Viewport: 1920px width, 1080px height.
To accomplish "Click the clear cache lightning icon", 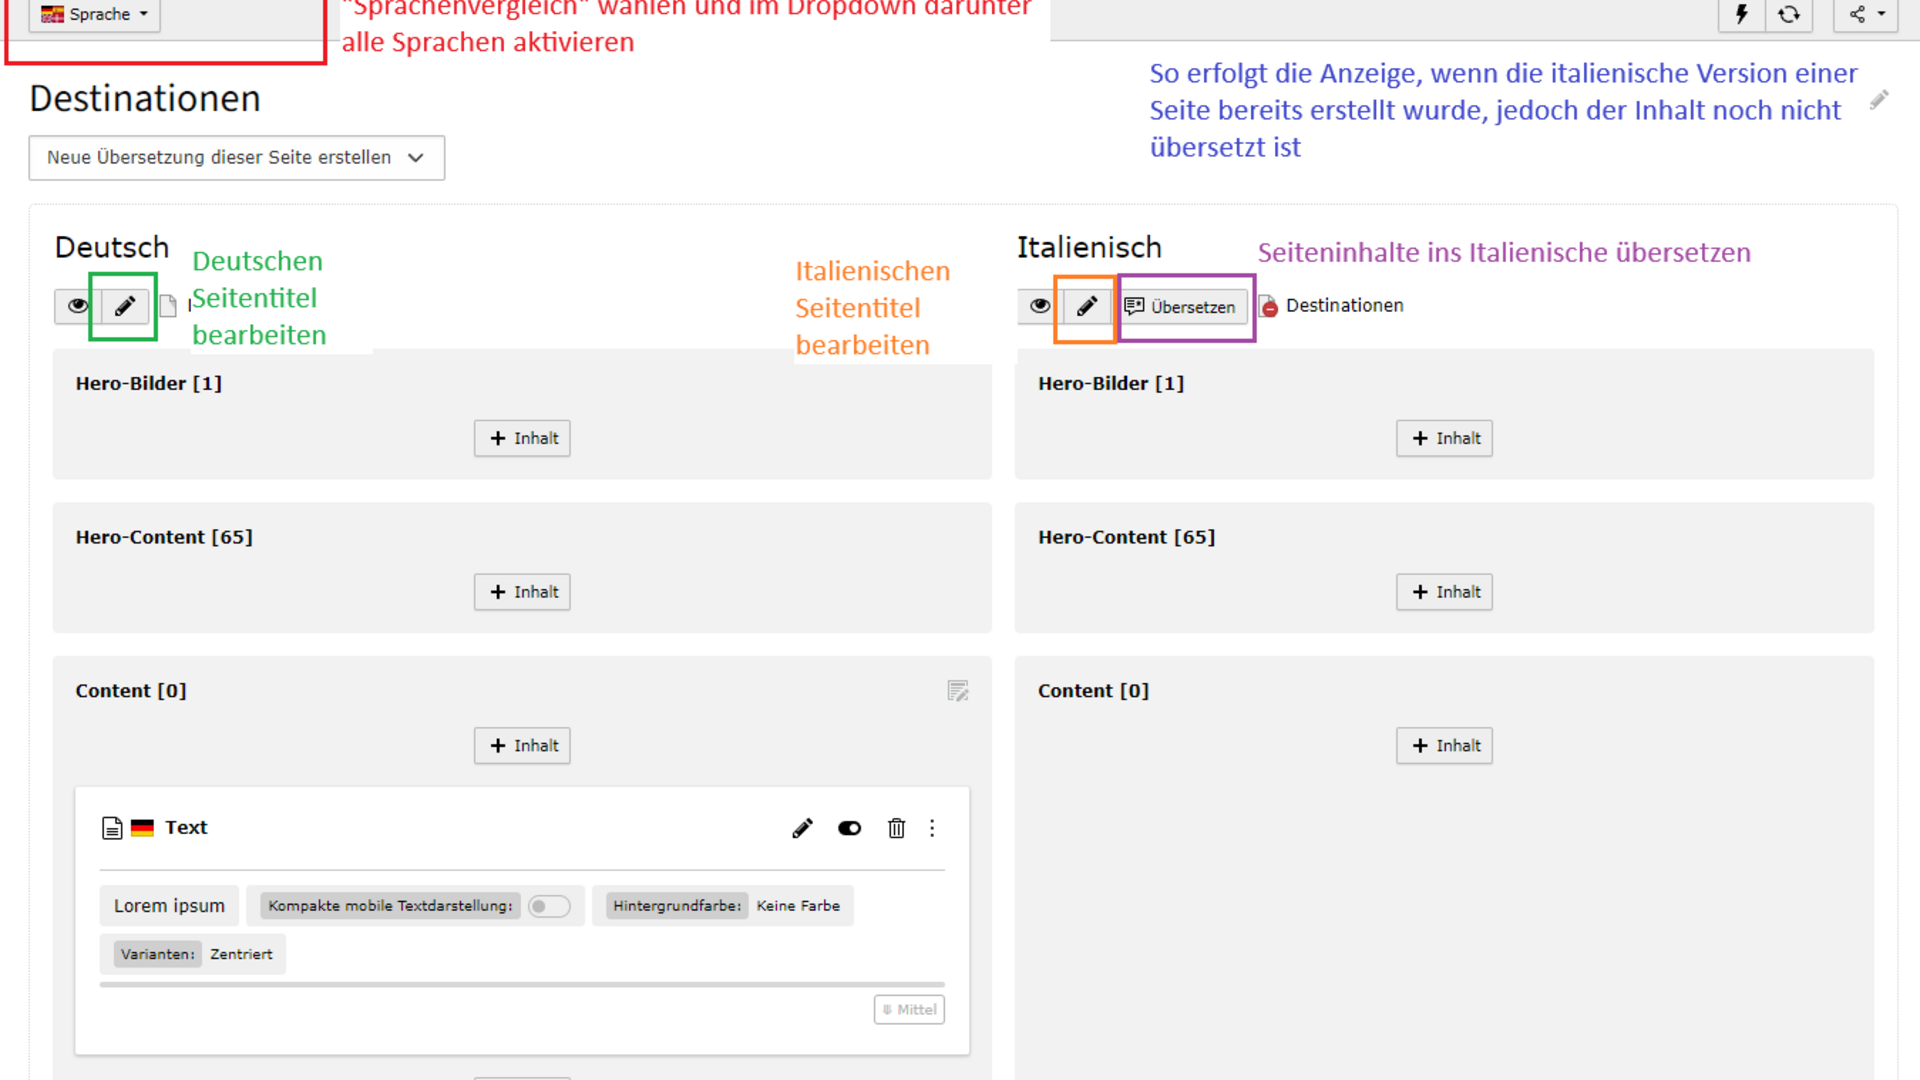I will [x=1741, y=14].
